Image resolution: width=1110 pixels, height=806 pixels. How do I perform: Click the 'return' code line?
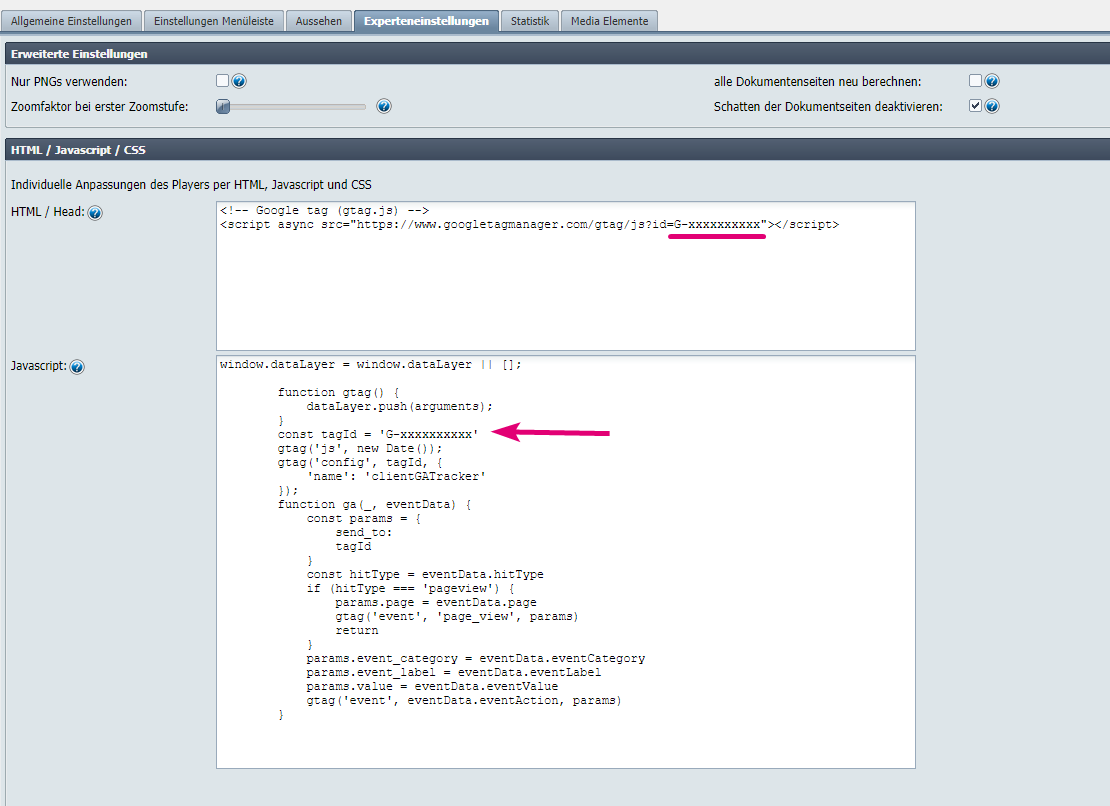(357, 630)
